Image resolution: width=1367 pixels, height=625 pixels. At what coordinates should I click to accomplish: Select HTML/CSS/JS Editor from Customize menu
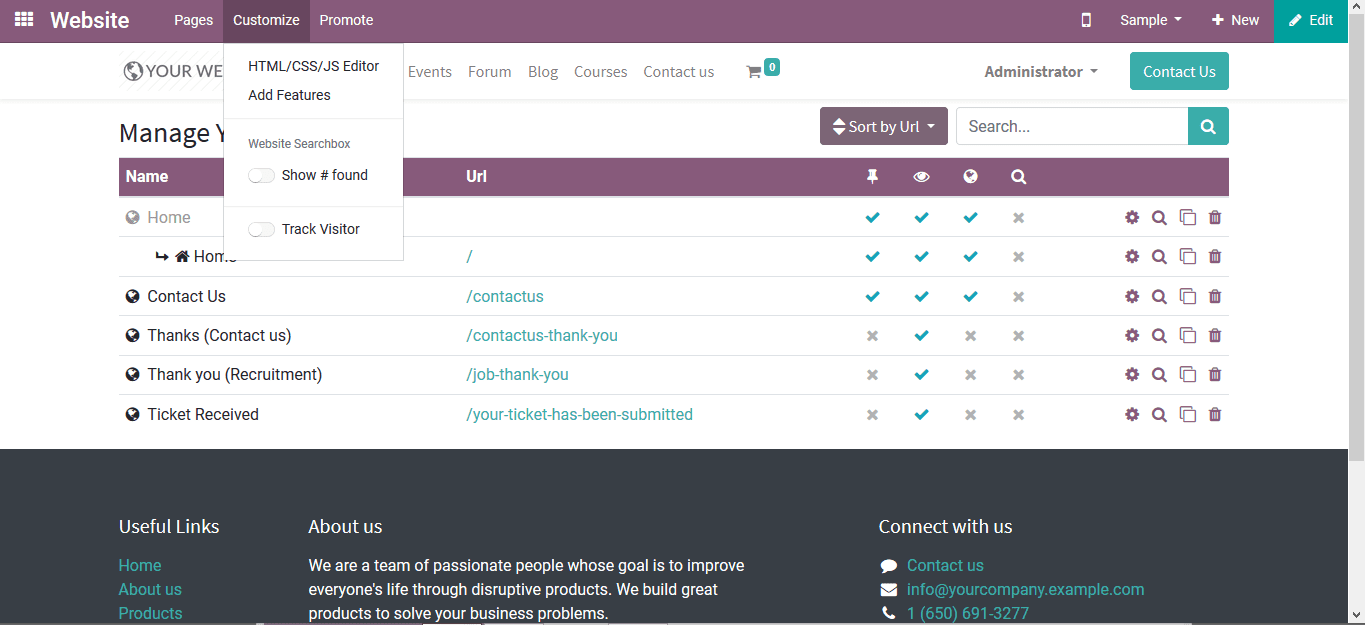[x=313, y=66]
